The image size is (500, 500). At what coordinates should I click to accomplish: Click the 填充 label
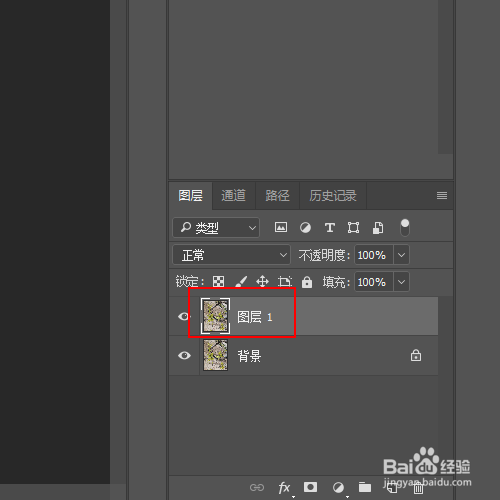coord(336,282)
